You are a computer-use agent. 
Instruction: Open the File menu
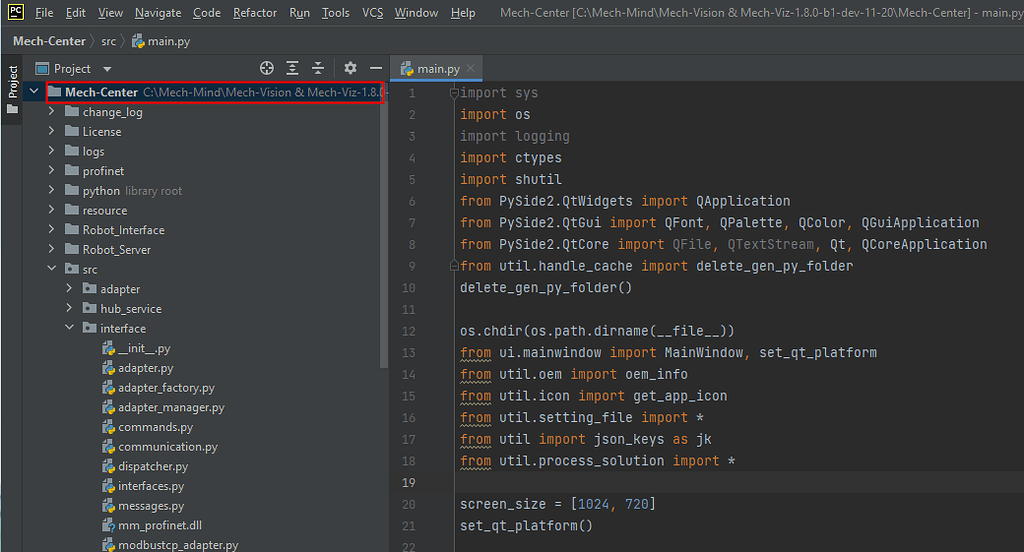click(44, 12)
